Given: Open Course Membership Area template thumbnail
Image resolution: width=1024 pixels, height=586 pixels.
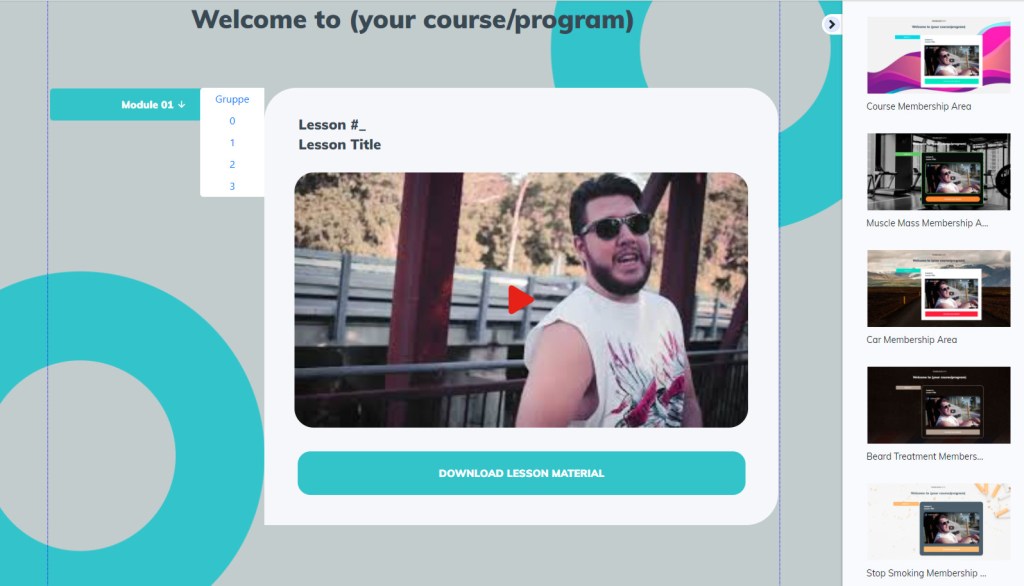Looking at the screenshot, I should pos(938,55).
